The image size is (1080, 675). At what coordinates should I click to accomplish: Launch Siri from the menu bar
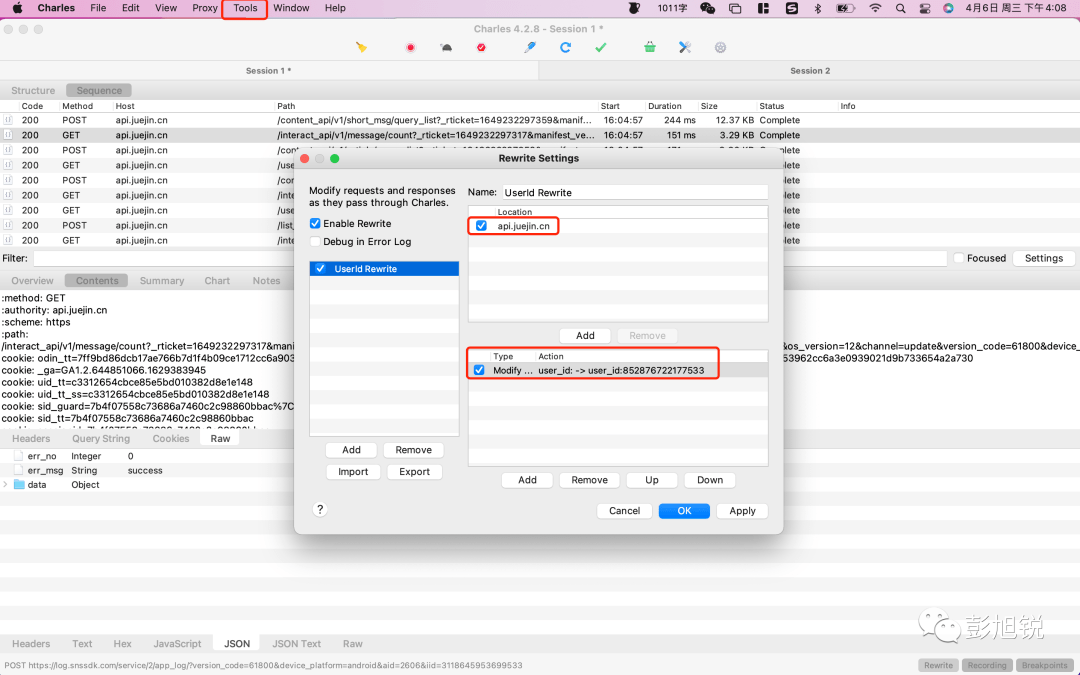[x=948, y=8]
